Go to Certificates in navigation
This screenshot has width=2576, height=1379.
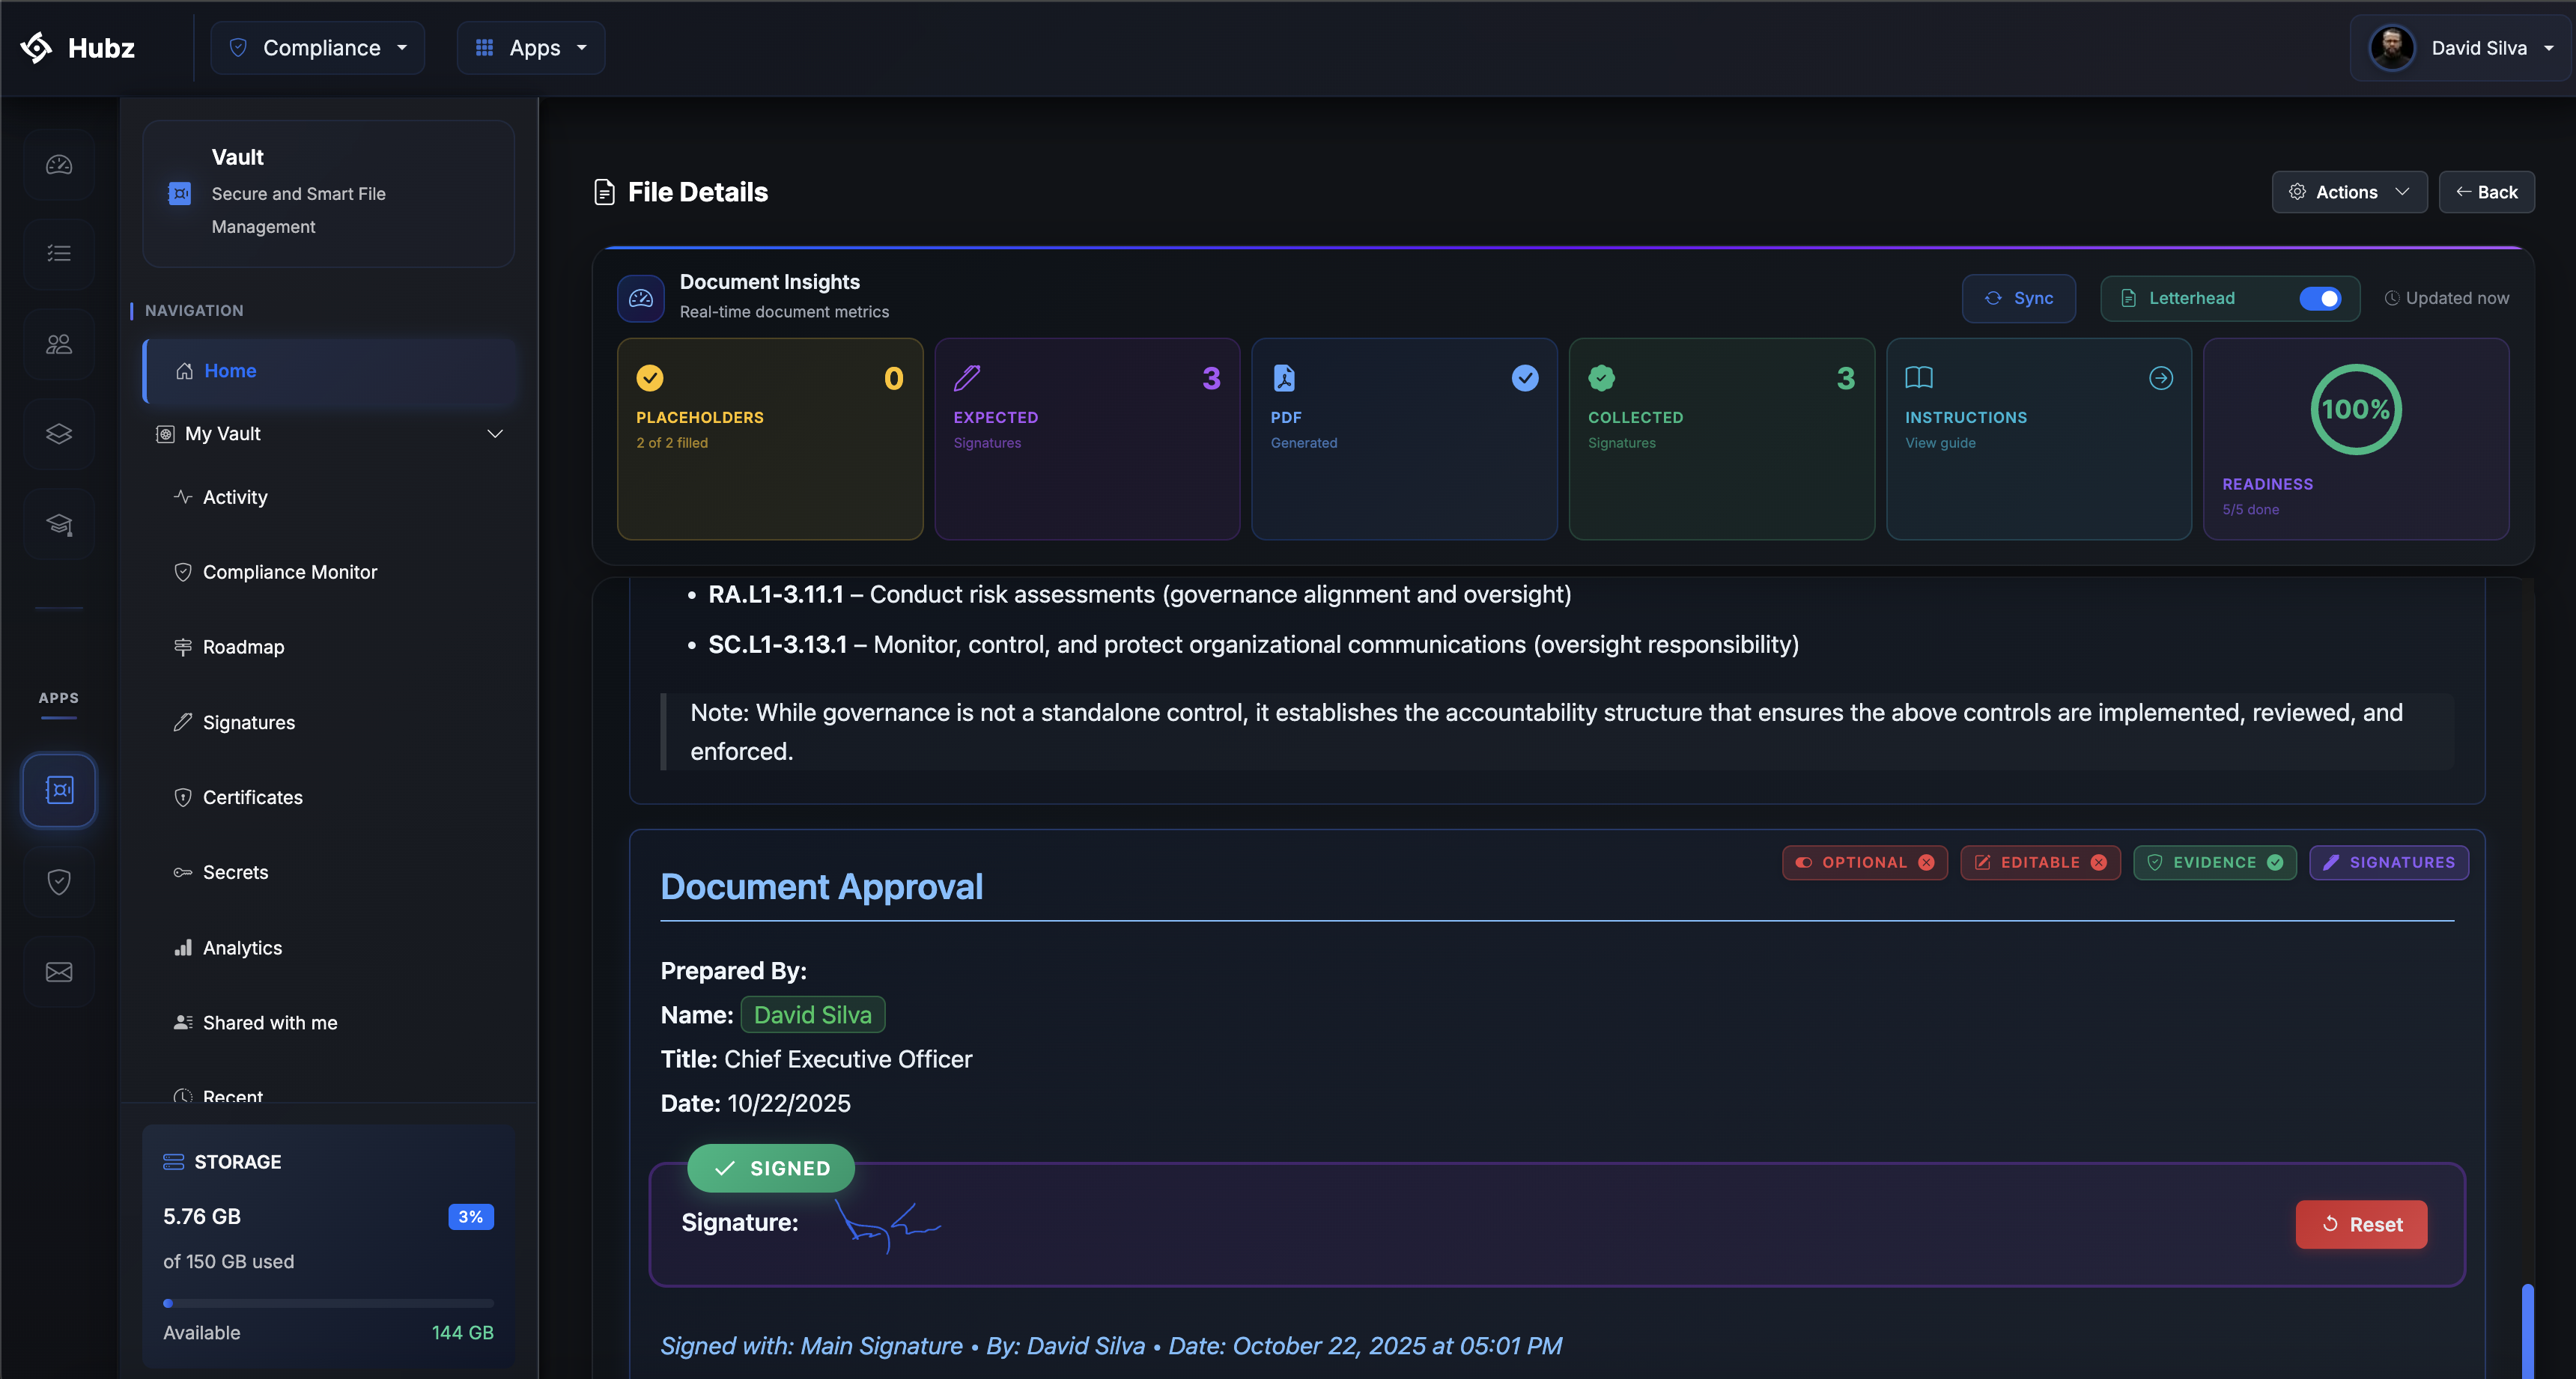pyautogui.click(x=252, y=797)
